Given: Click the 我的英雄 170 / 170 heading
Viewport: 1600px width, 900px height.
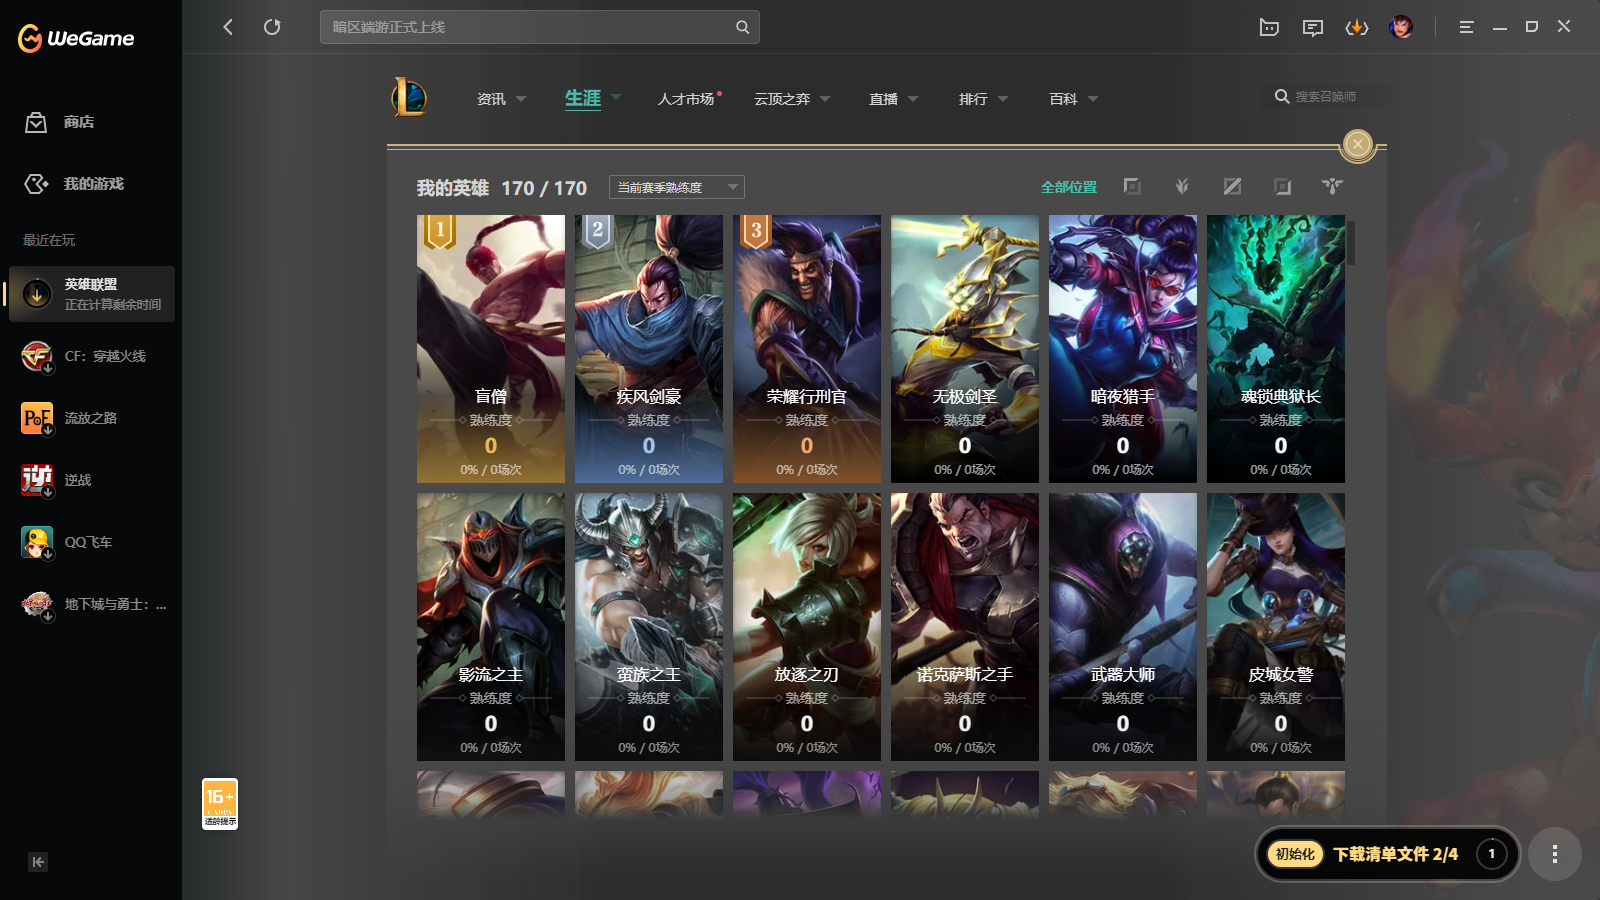Looking at the screenshot, I should coord(502,188).
